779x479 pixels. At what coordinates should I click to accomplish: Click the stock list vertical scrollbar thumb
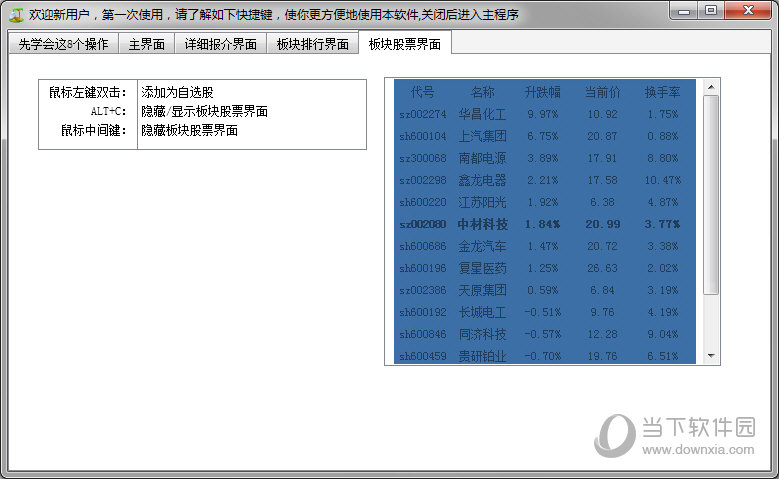(x=711, y=195)
